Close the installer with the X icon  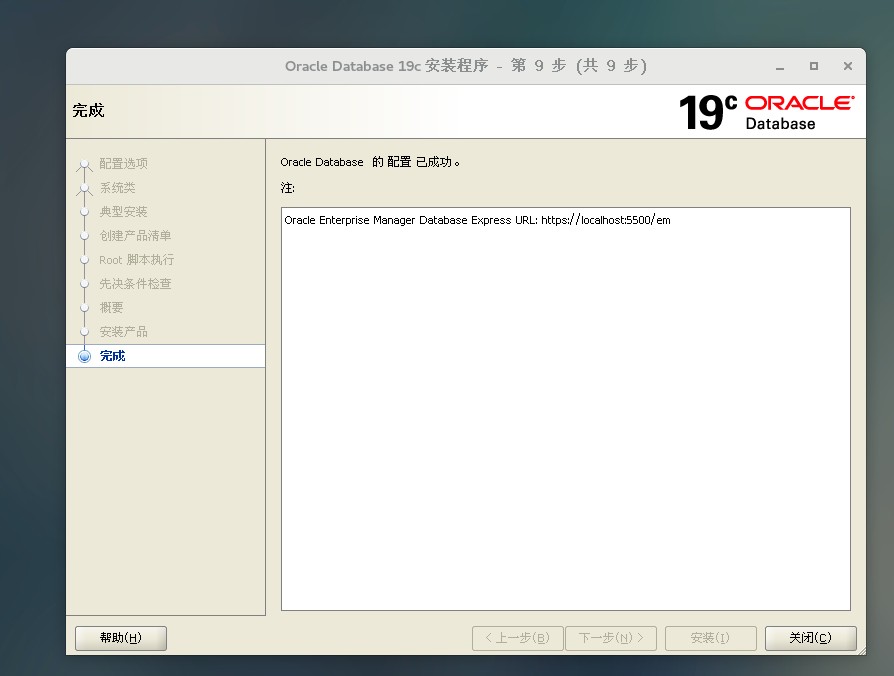(848, 66)
